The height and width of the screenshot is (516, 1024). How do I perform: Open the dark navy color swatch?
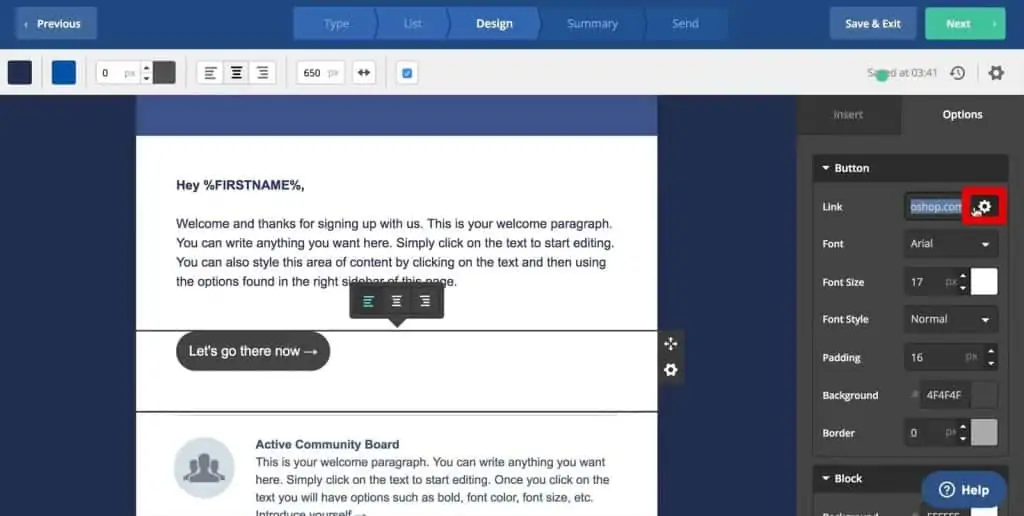click(20, 73)
